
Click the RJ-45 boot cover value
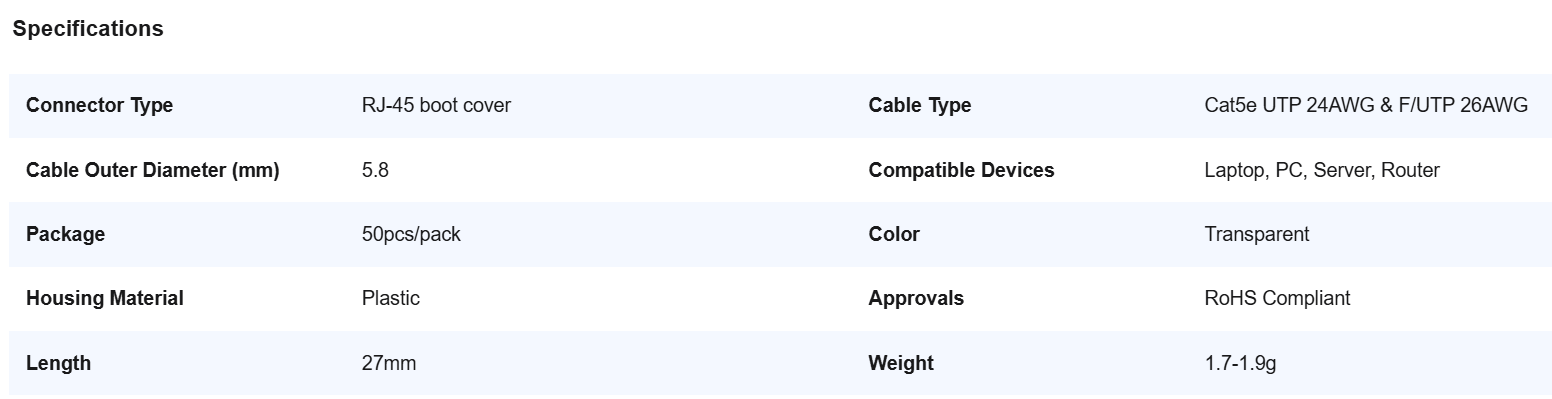click(x=436, y=105)
